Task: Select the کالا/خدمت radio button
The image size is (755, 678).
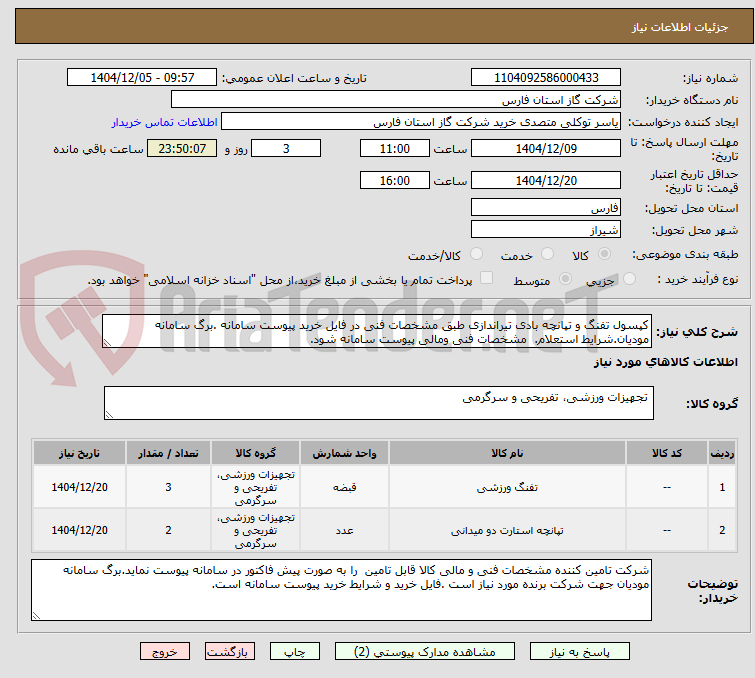Action: click(476, 254)
